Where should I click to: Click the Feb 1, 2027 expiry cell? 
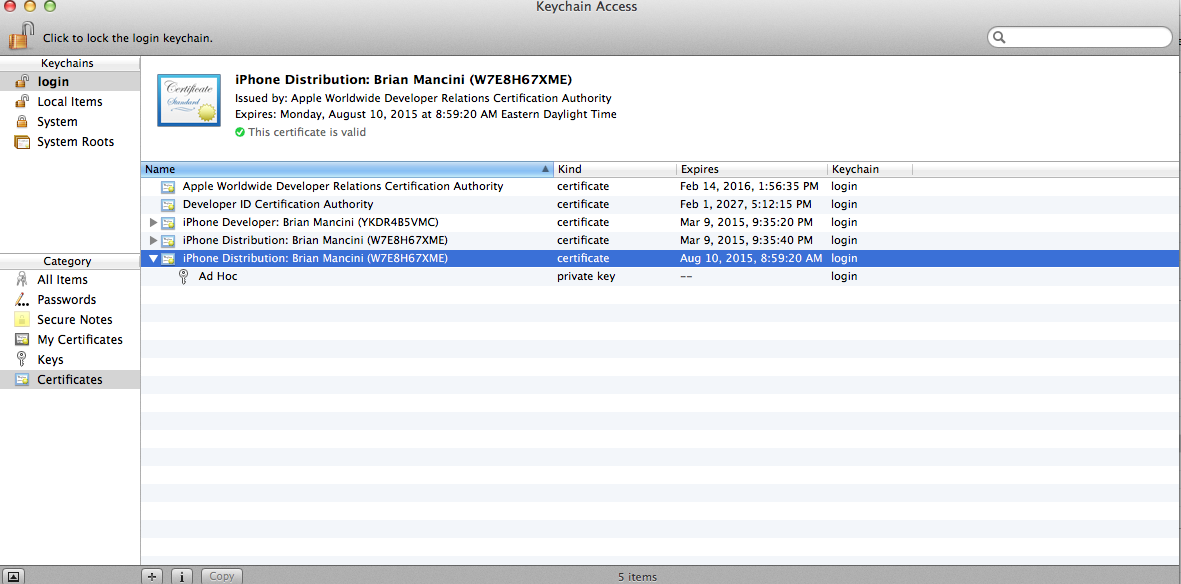(x=746, y=204)
